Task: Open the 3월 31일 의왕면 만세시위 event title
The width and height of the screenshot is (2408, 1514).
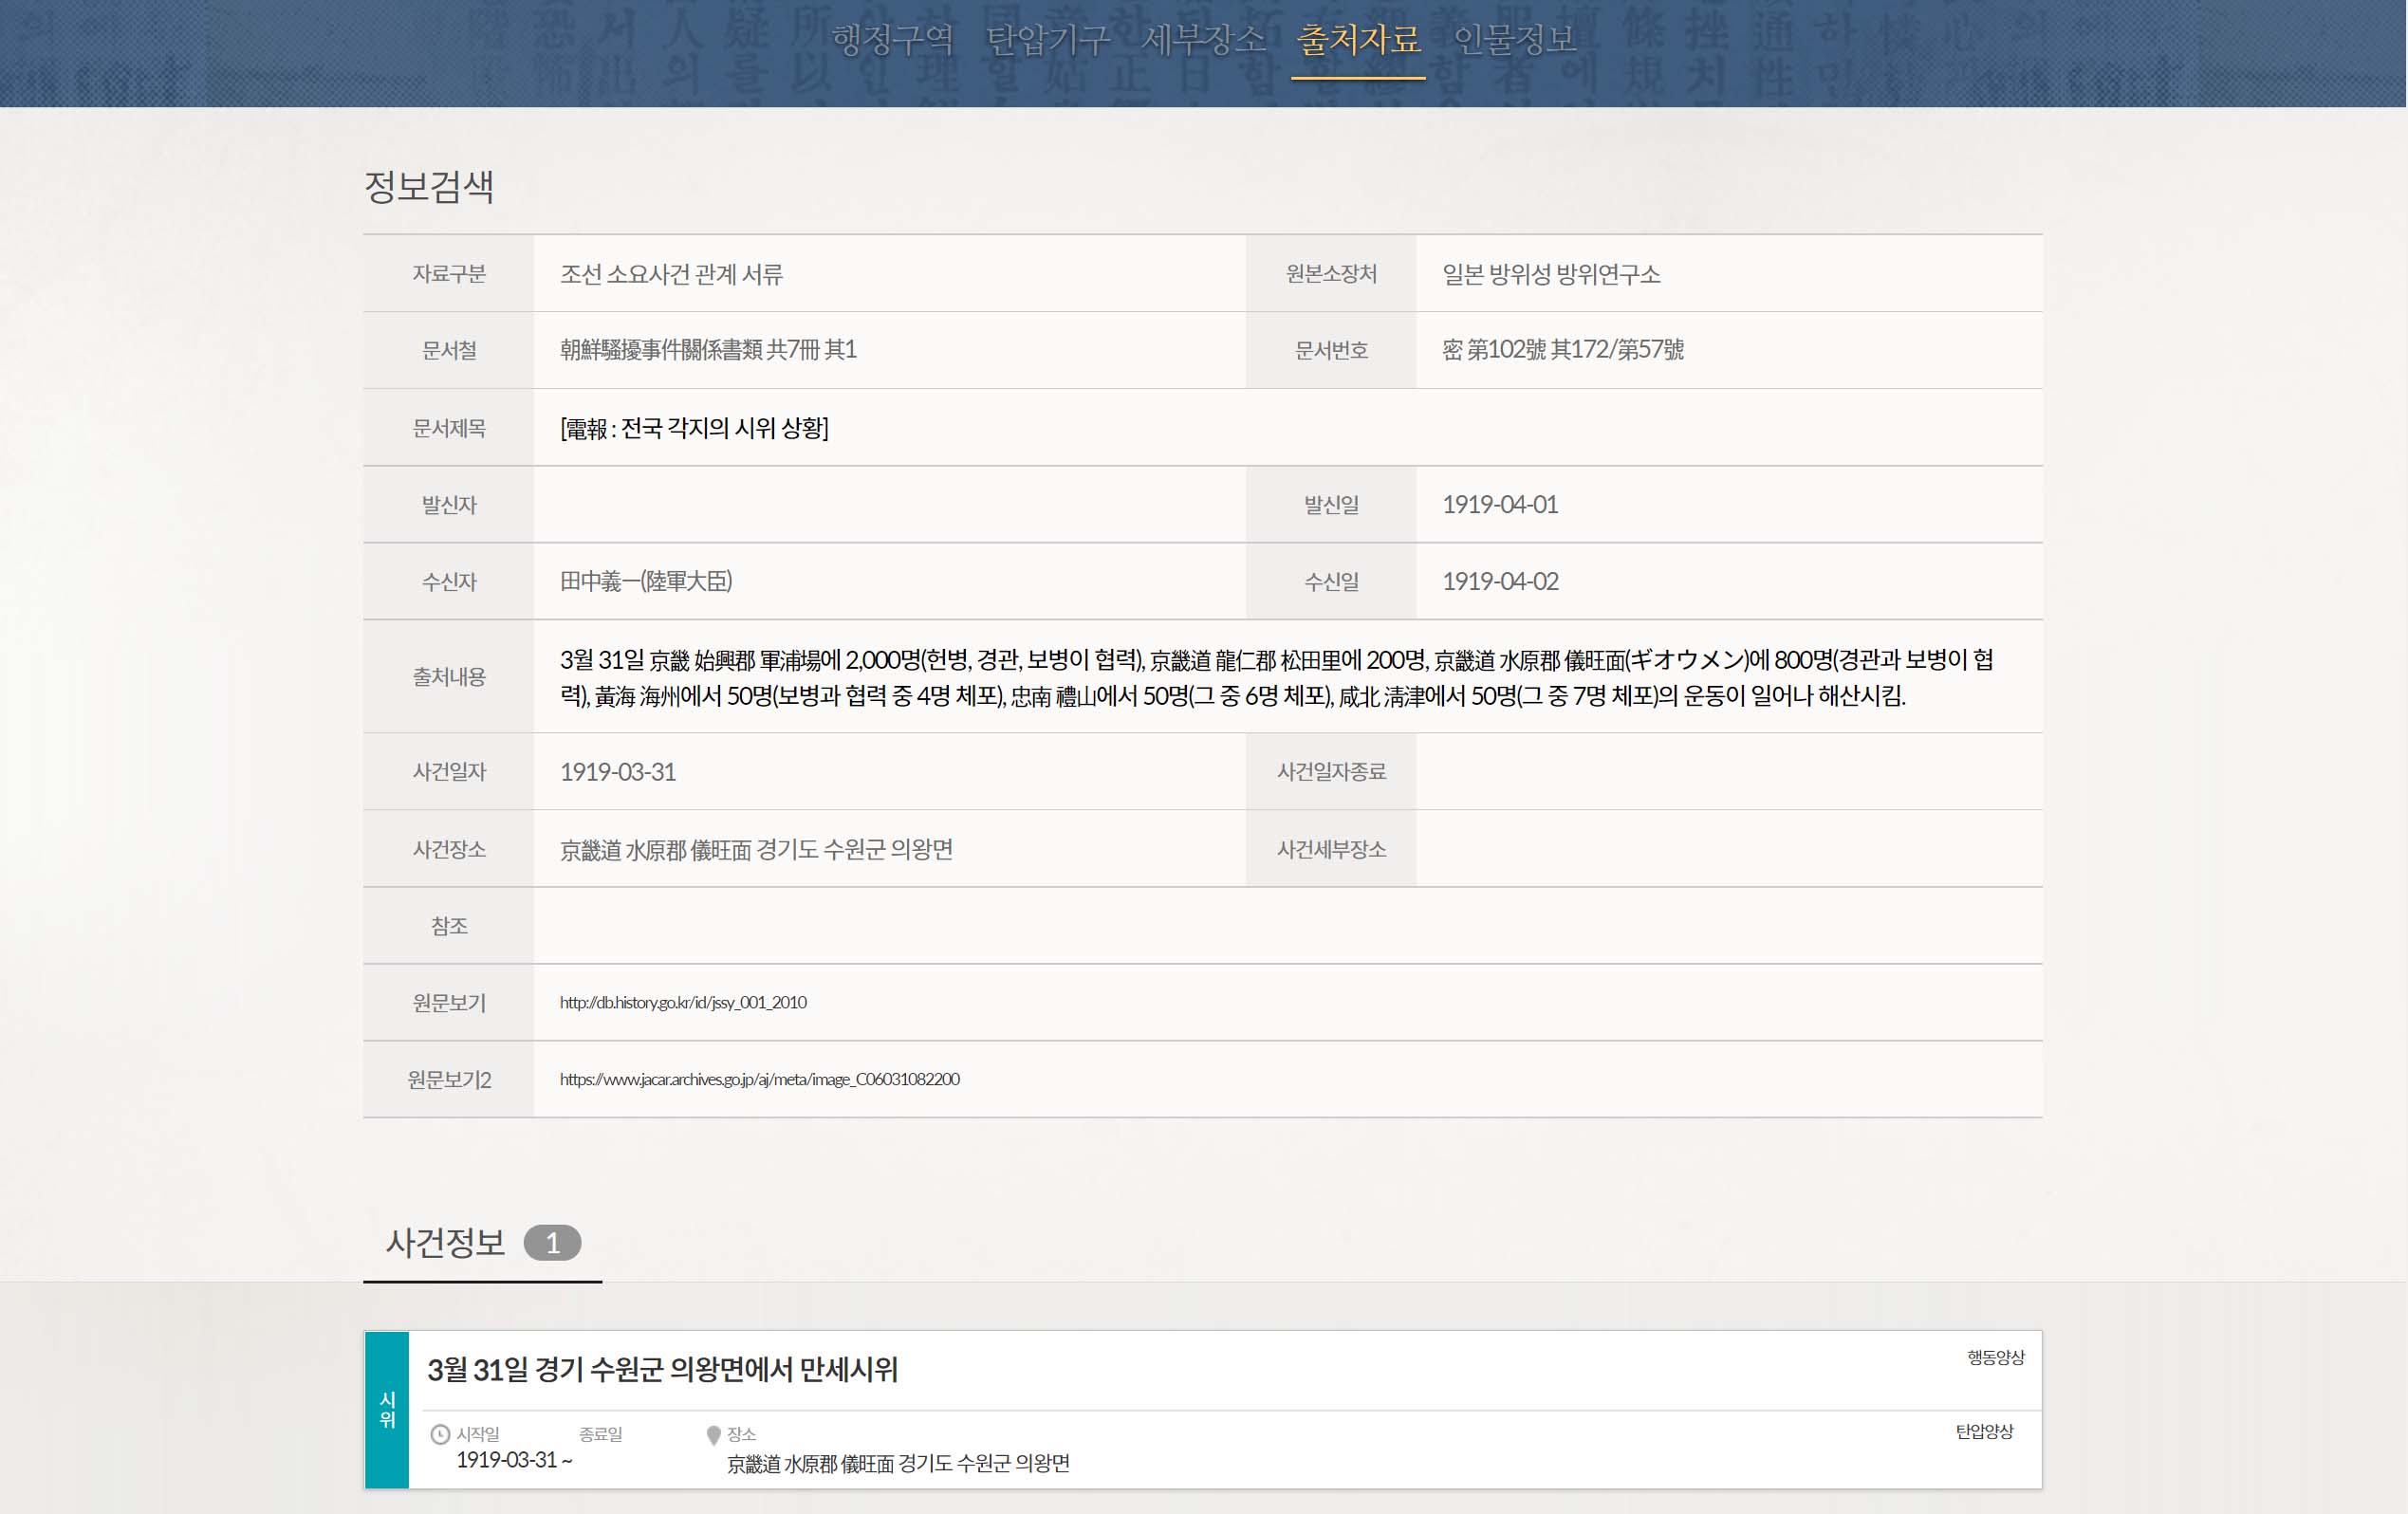Action: 662,1369
